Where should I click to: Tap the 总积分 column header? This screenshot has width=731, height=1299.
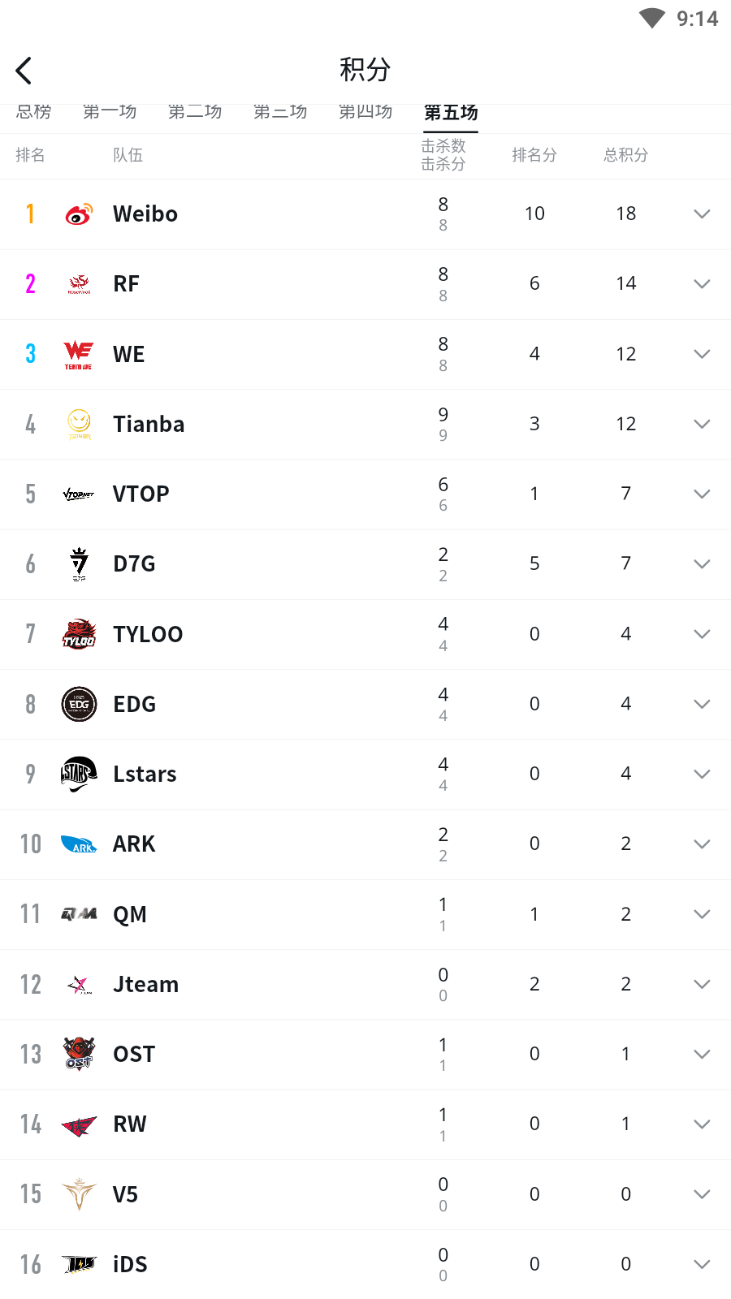[626, 155]
